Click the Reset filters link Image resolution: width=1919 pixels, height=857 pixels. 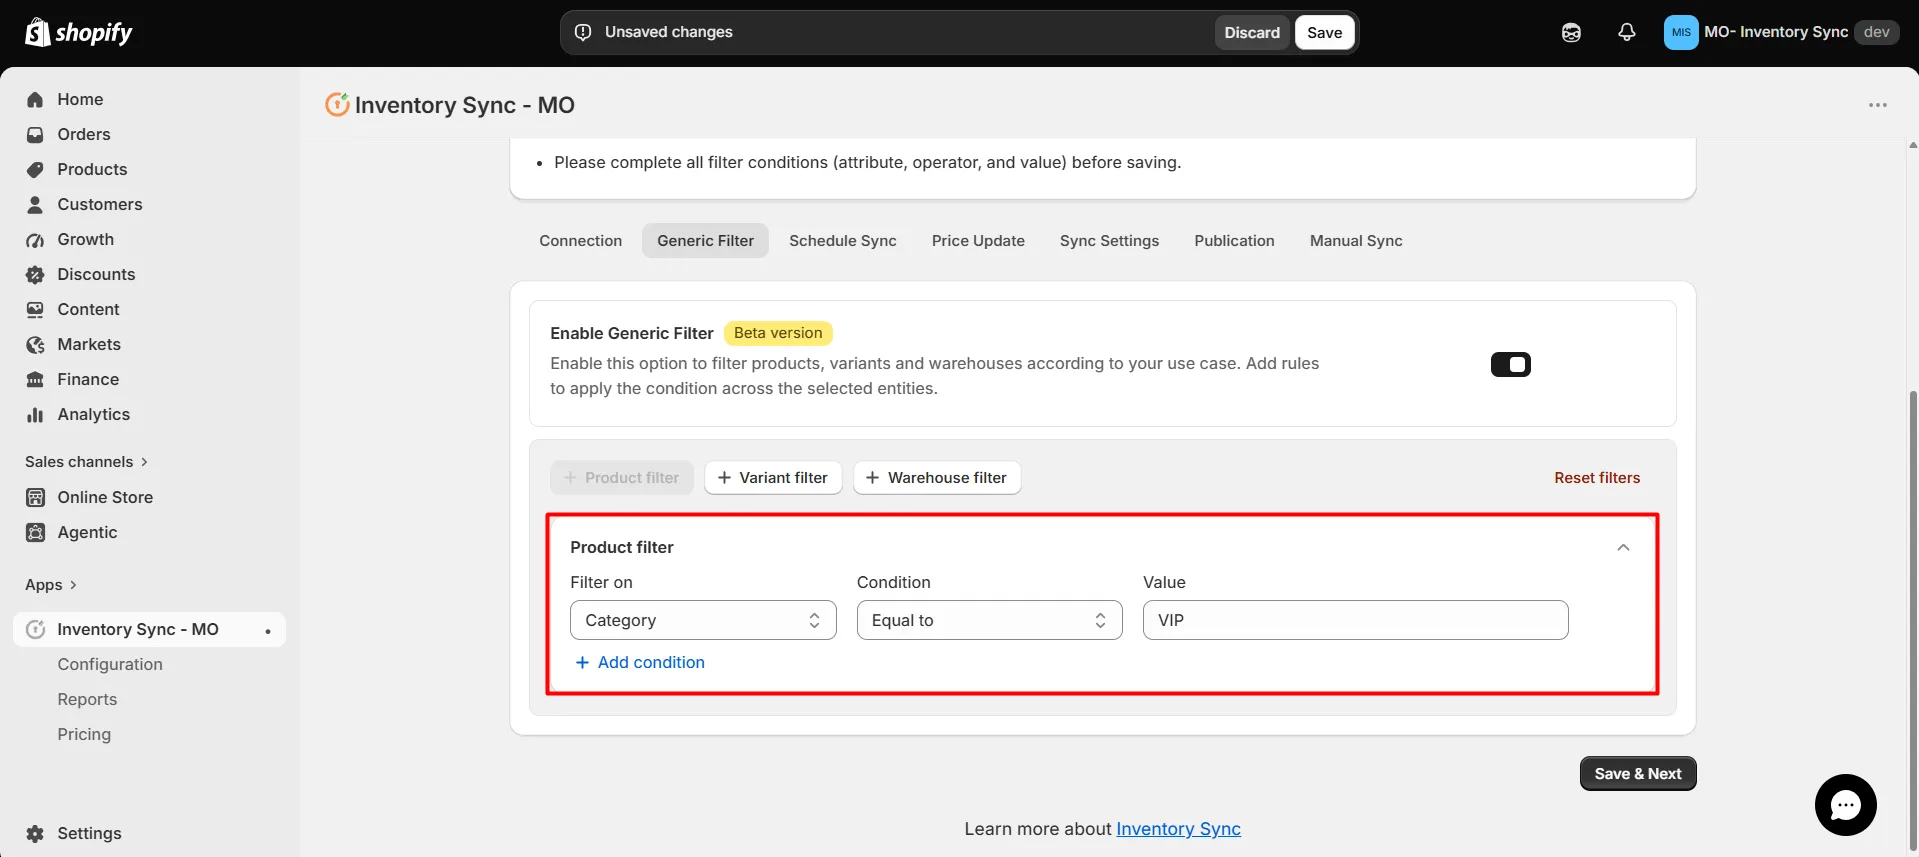coord(1597,478)
